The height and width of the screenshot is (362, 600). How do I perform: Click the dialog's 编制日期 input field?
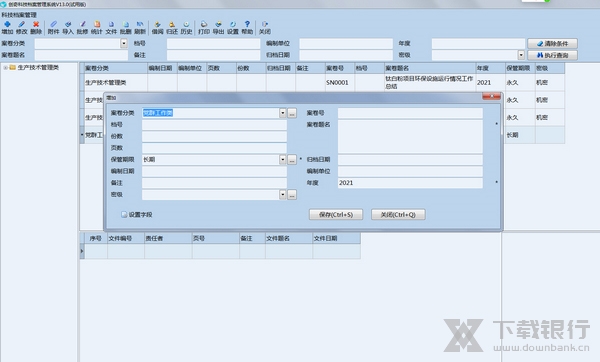pos(214,171)
